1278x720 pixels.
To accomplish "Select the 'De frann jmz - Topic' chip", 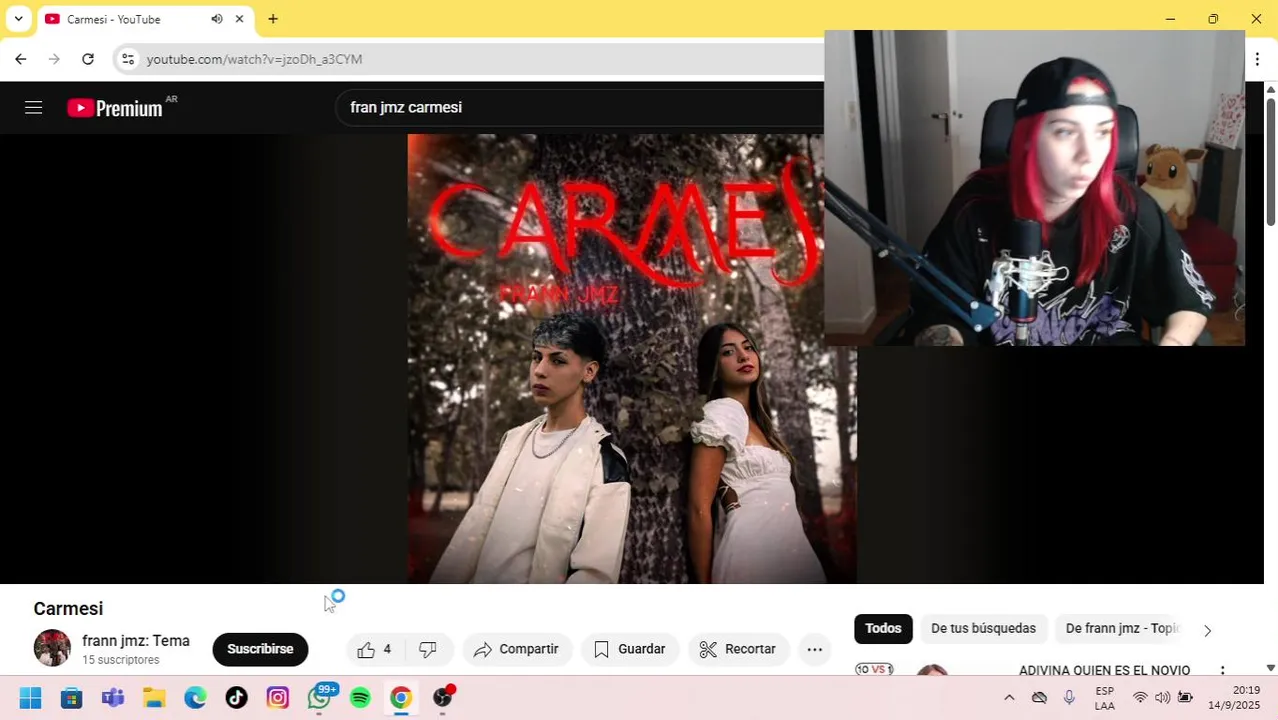I will [x=1122, y=628].
